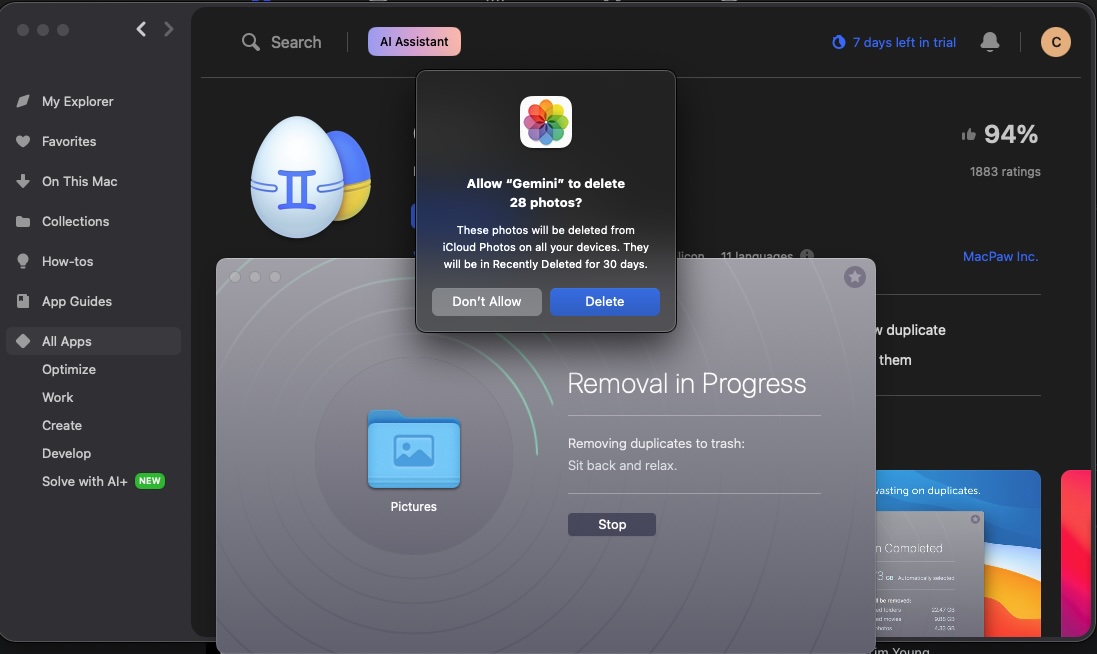Click the Gemini egg app icon

tap(311, 177)
